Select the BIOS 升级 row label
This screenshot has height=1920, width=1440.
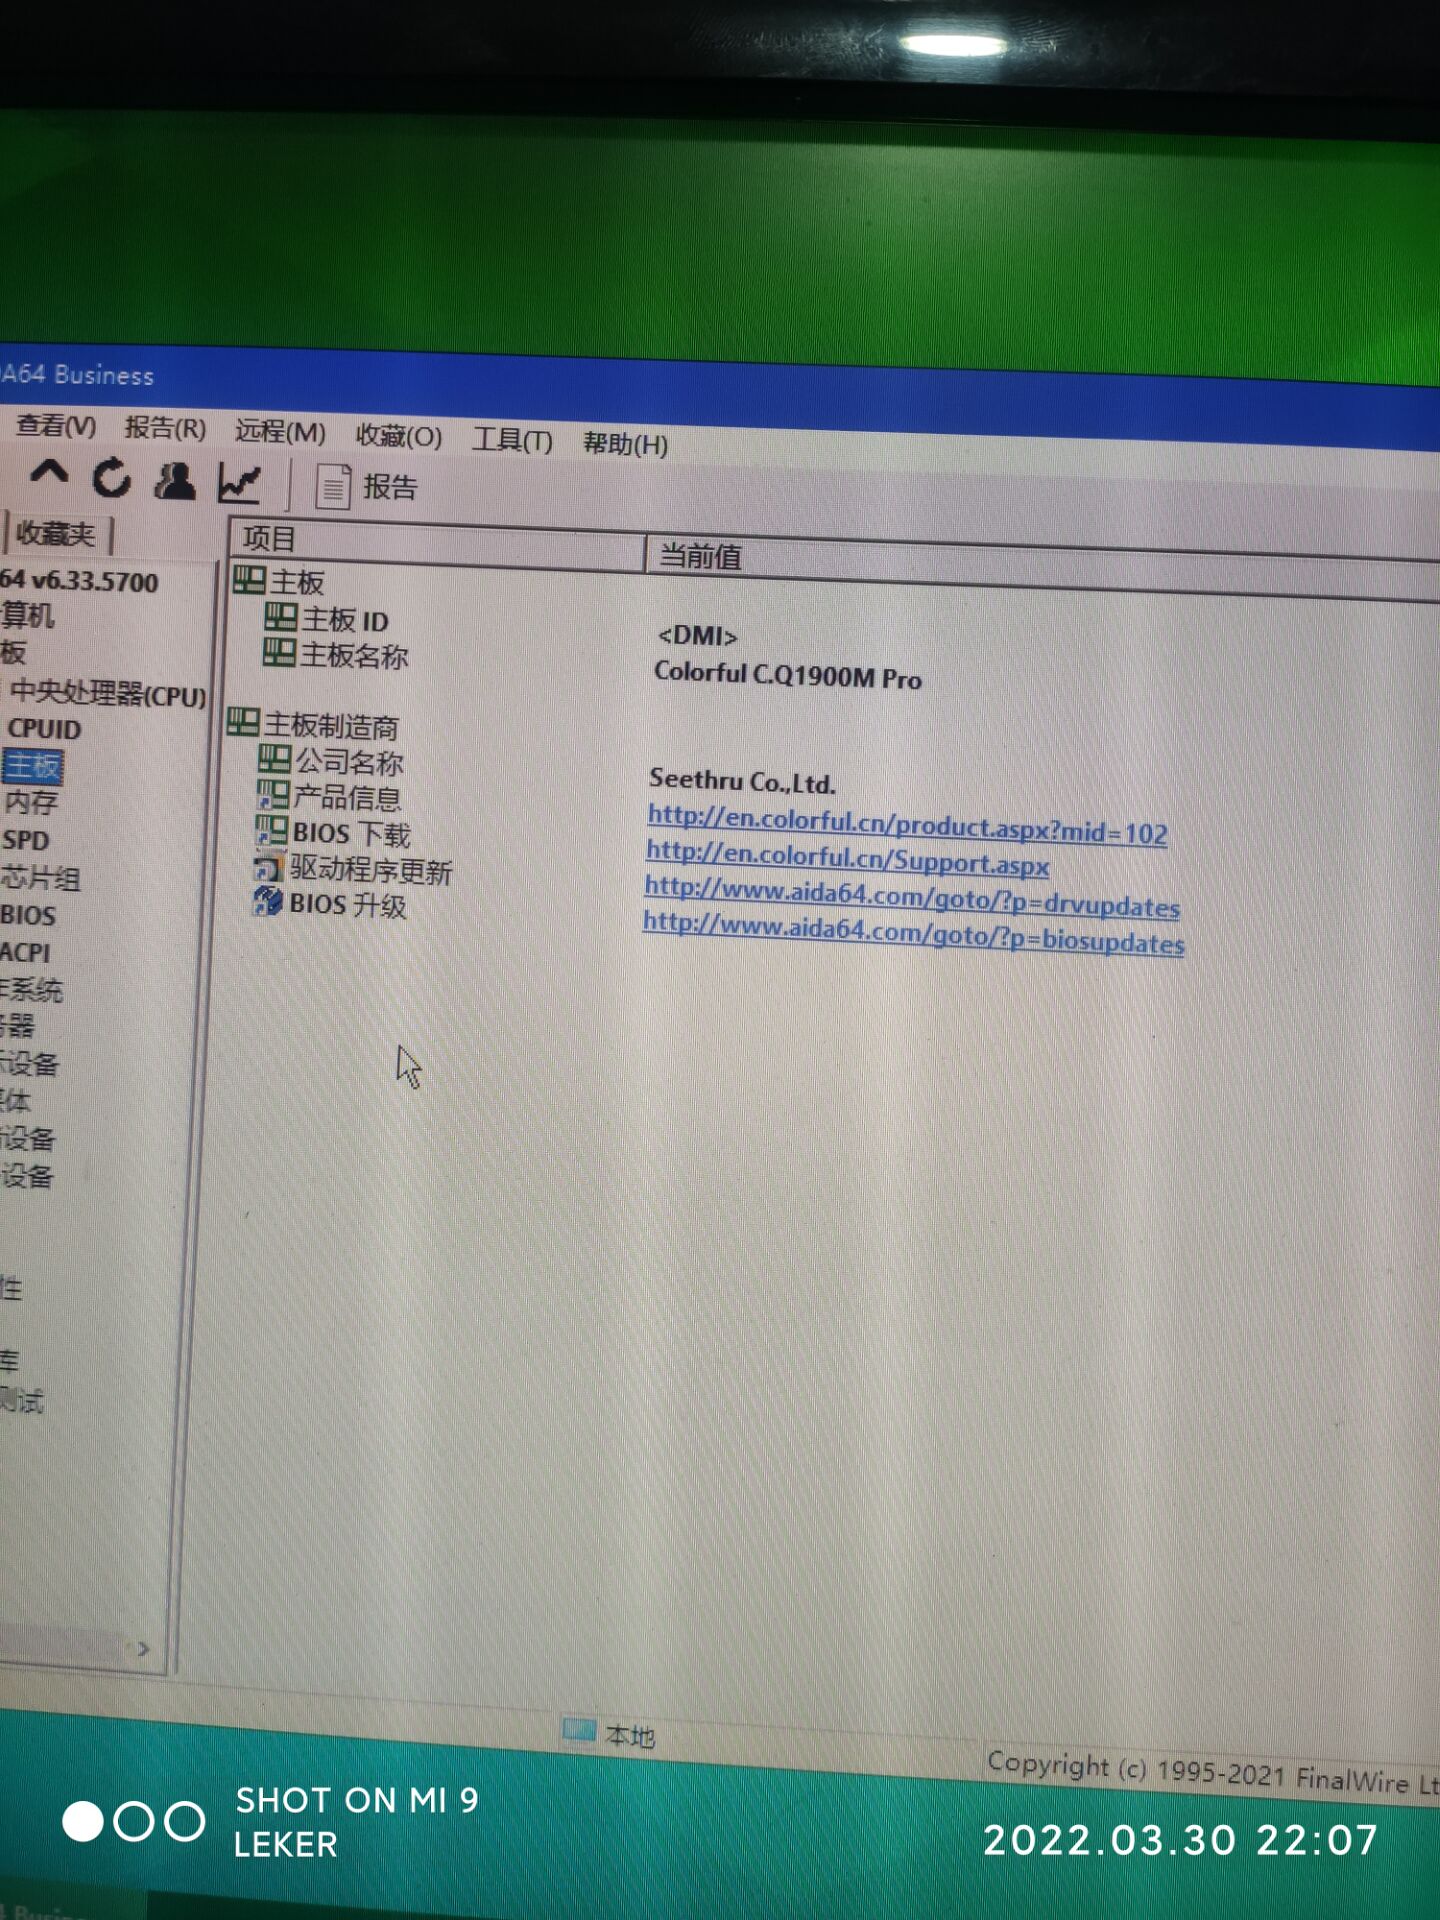(348, 905)
